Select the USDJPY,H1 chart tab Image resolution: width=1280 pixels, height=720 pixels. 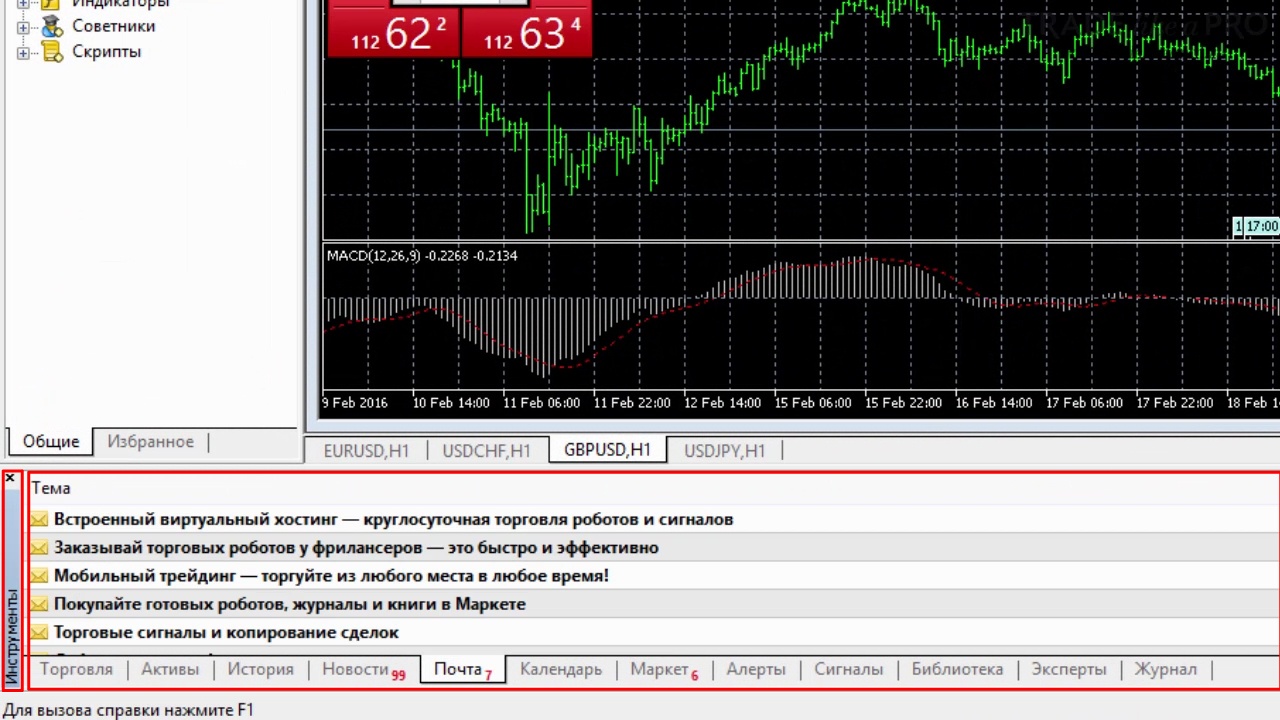point(725,451)
